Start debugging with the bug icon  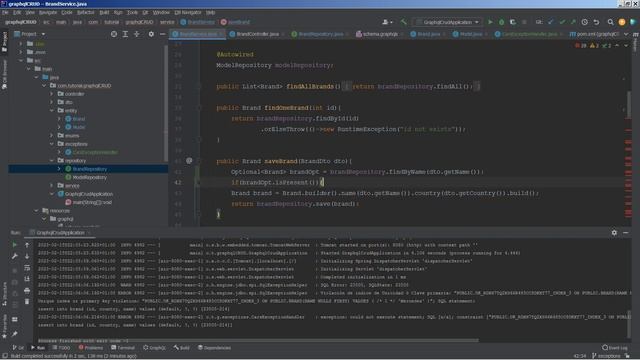coord(502,22)
